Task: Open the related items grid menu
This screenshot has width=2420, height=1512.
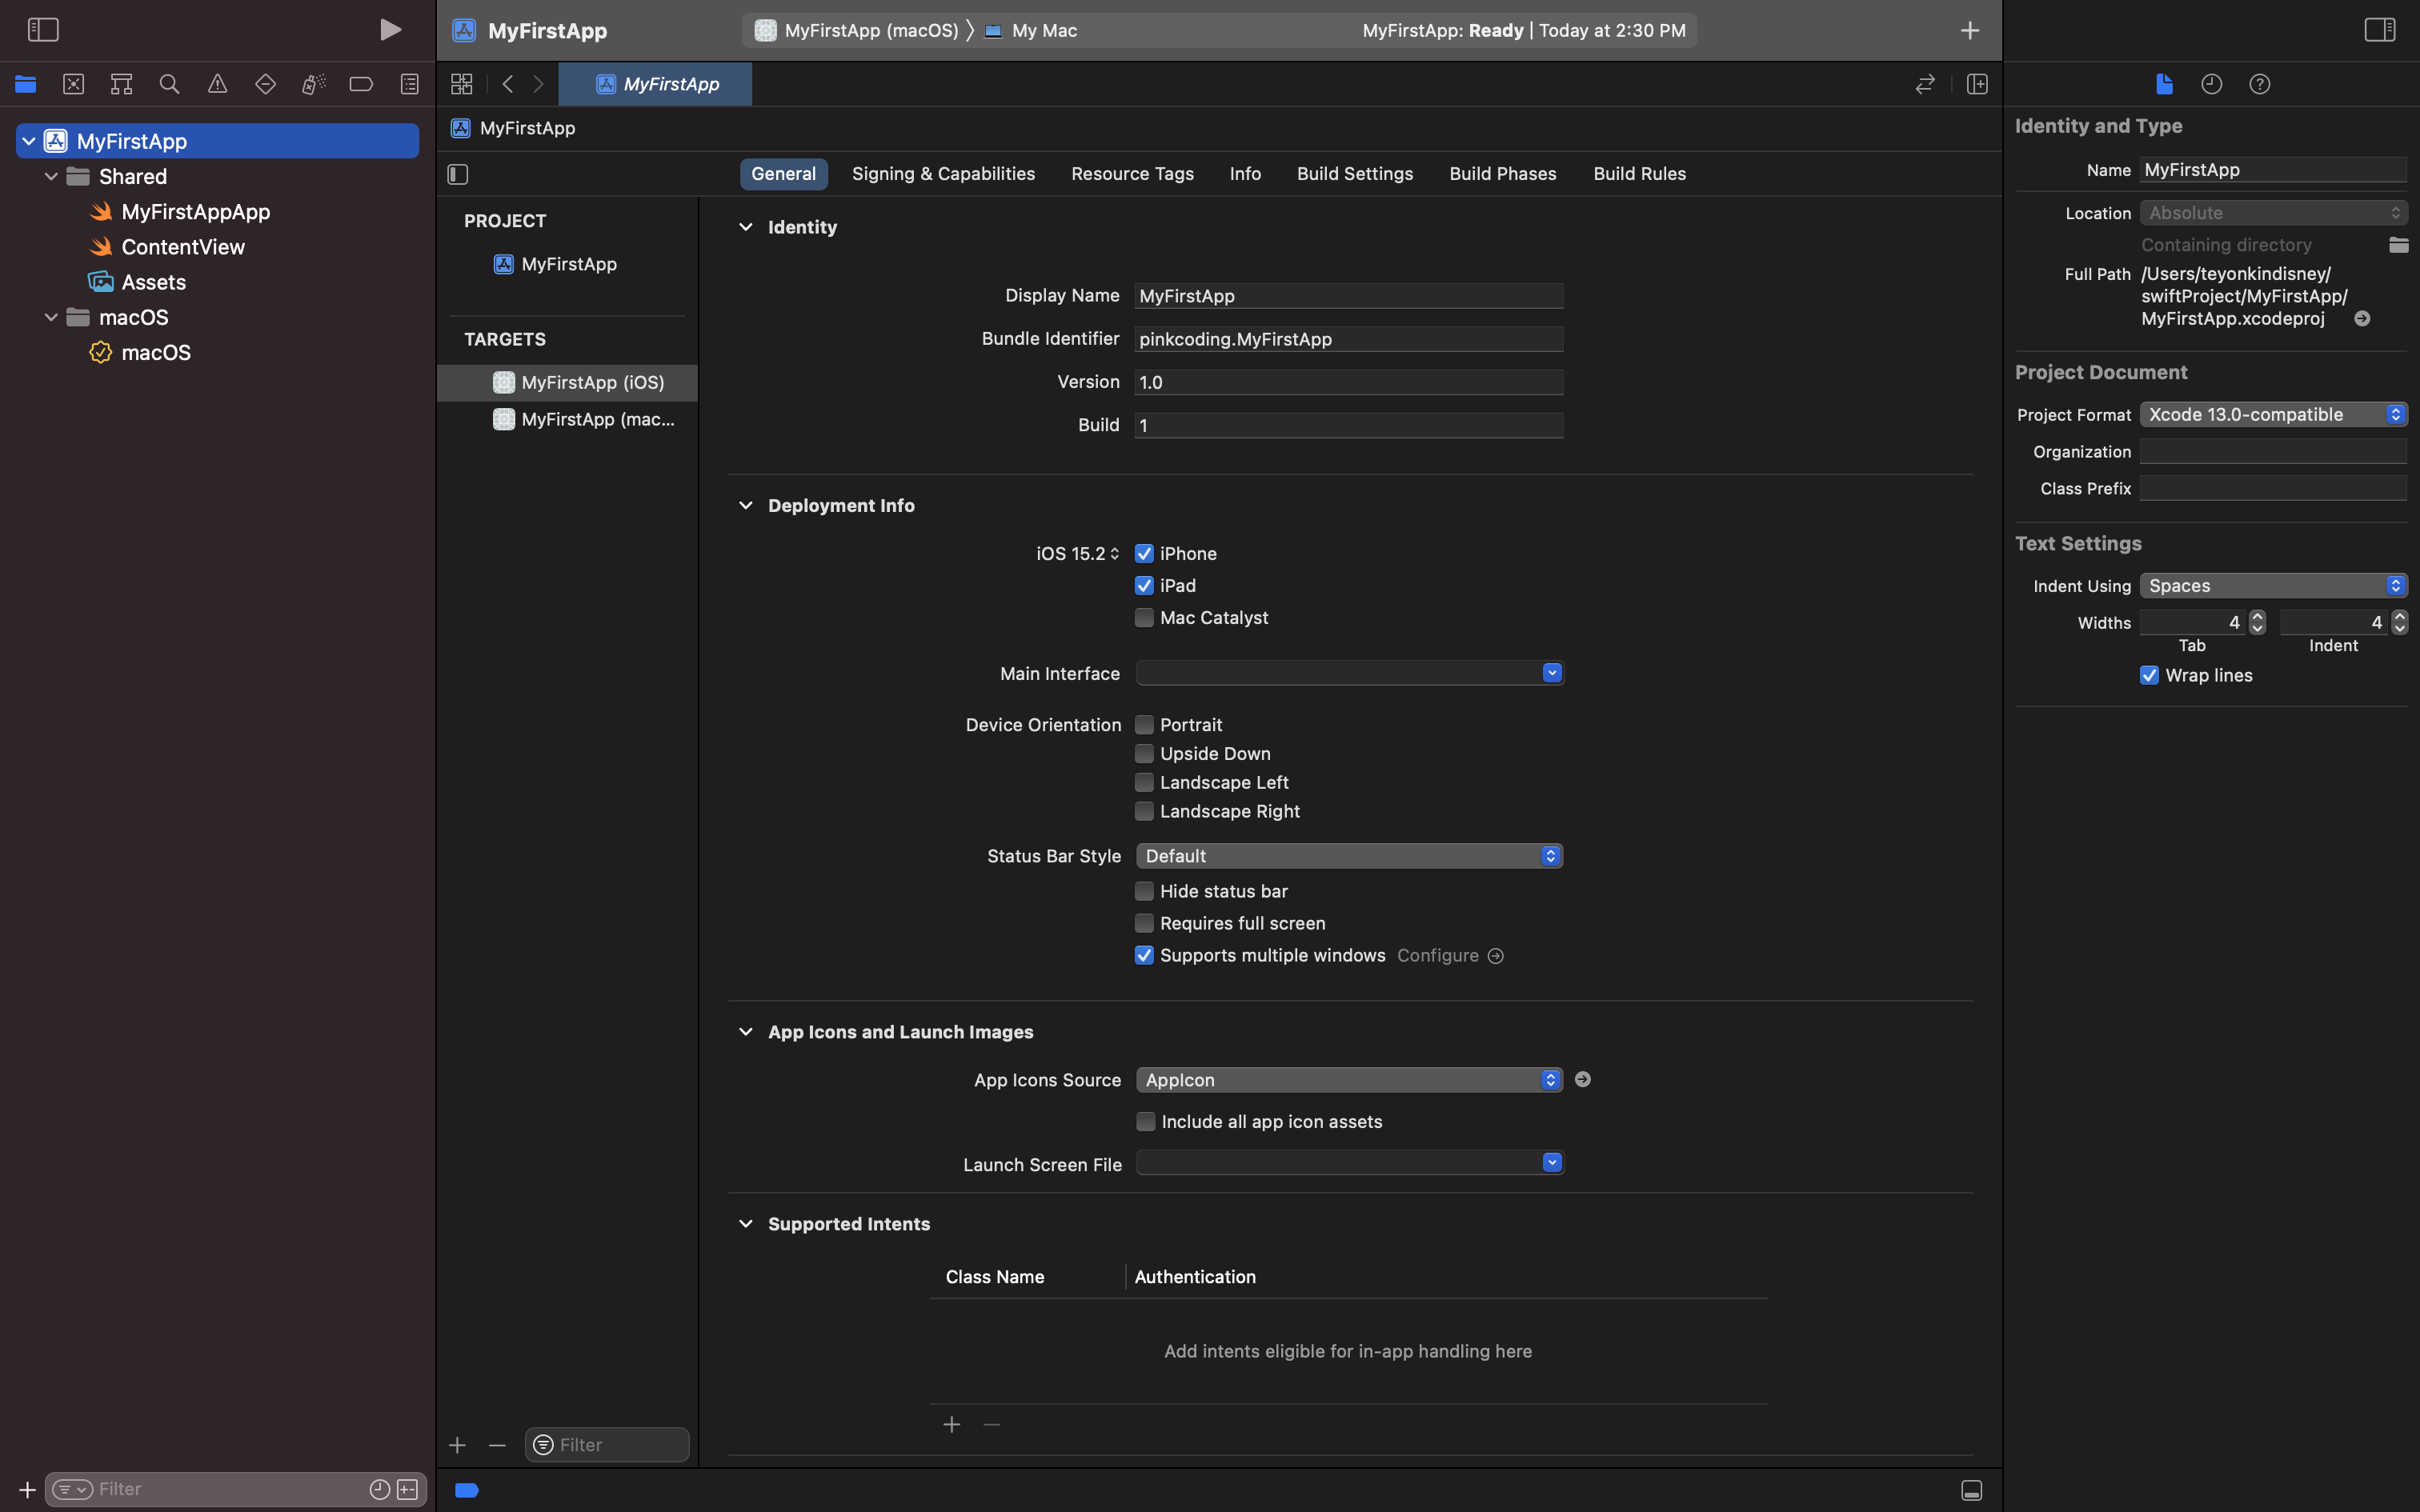Action: (x=461, y=84)
